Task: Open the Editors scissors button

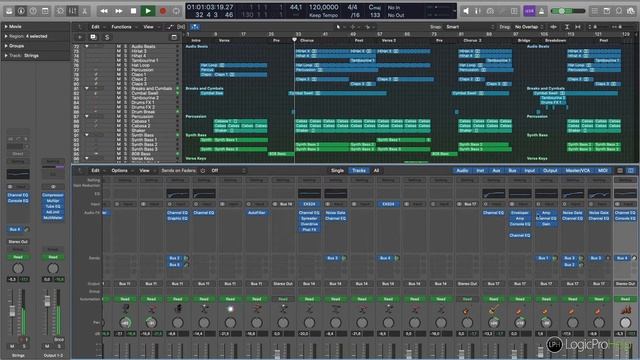Action: point(84,11)
